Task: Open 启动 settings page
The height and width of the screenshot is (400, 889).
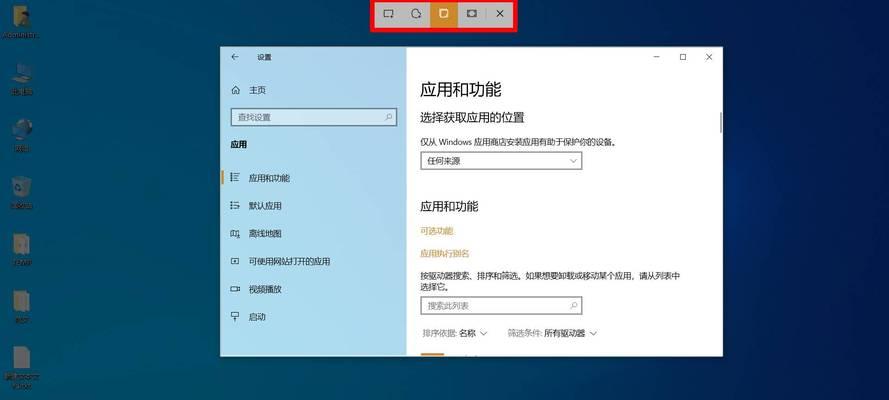Action: tap(313, 317)
